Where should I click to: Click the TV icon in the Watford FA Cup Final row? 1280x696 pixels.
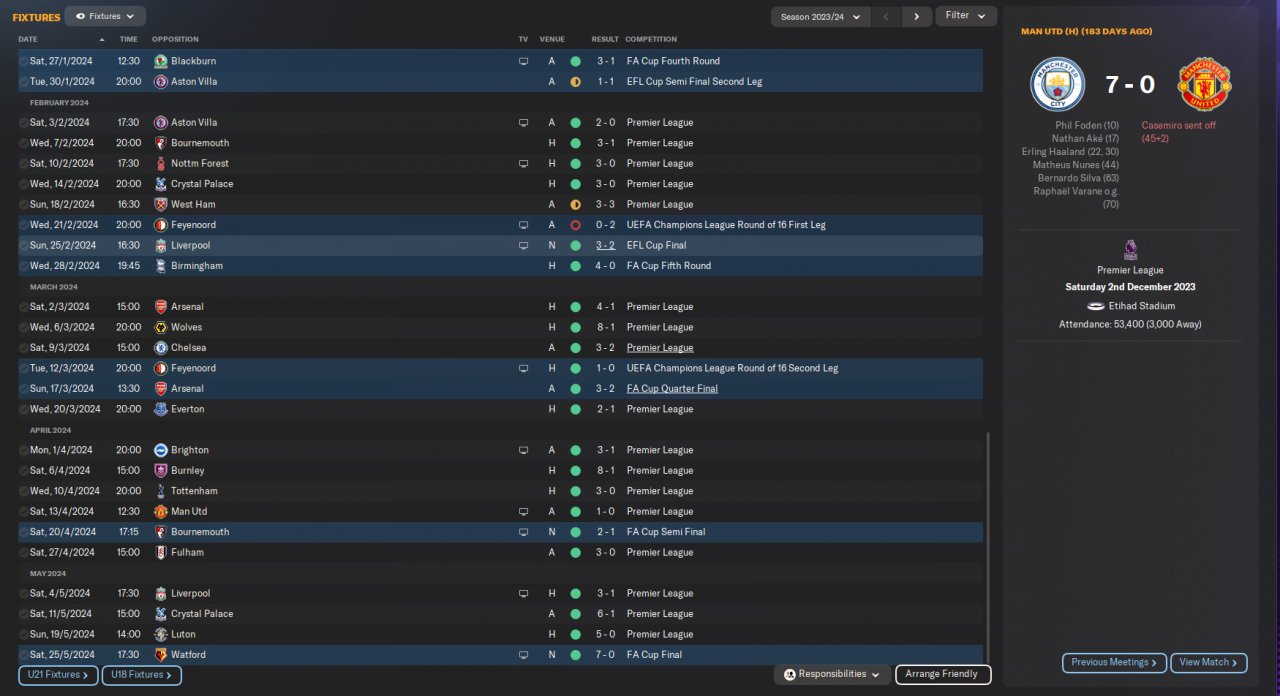523,655
